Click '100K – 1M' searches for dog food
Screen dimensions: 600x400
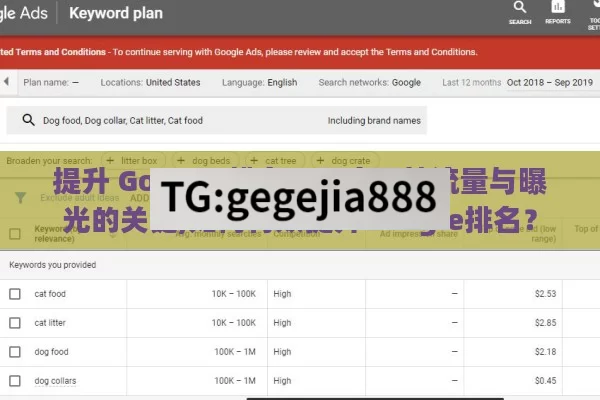[235, 352]
